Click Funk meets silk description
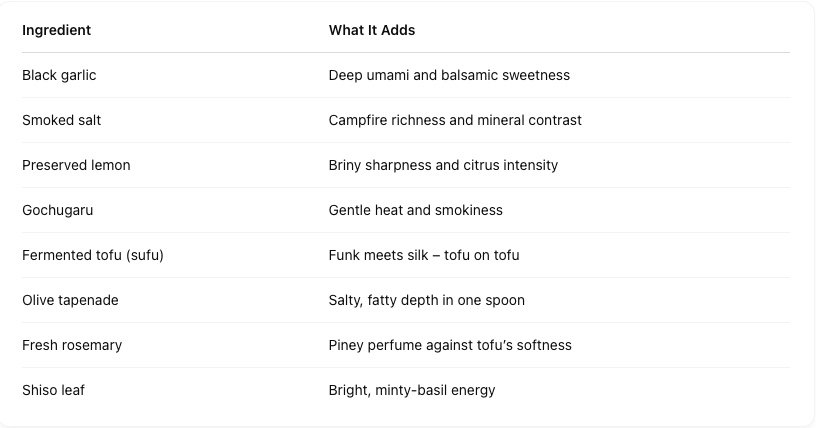The image size is (816, 428). (x=424, y=256)
